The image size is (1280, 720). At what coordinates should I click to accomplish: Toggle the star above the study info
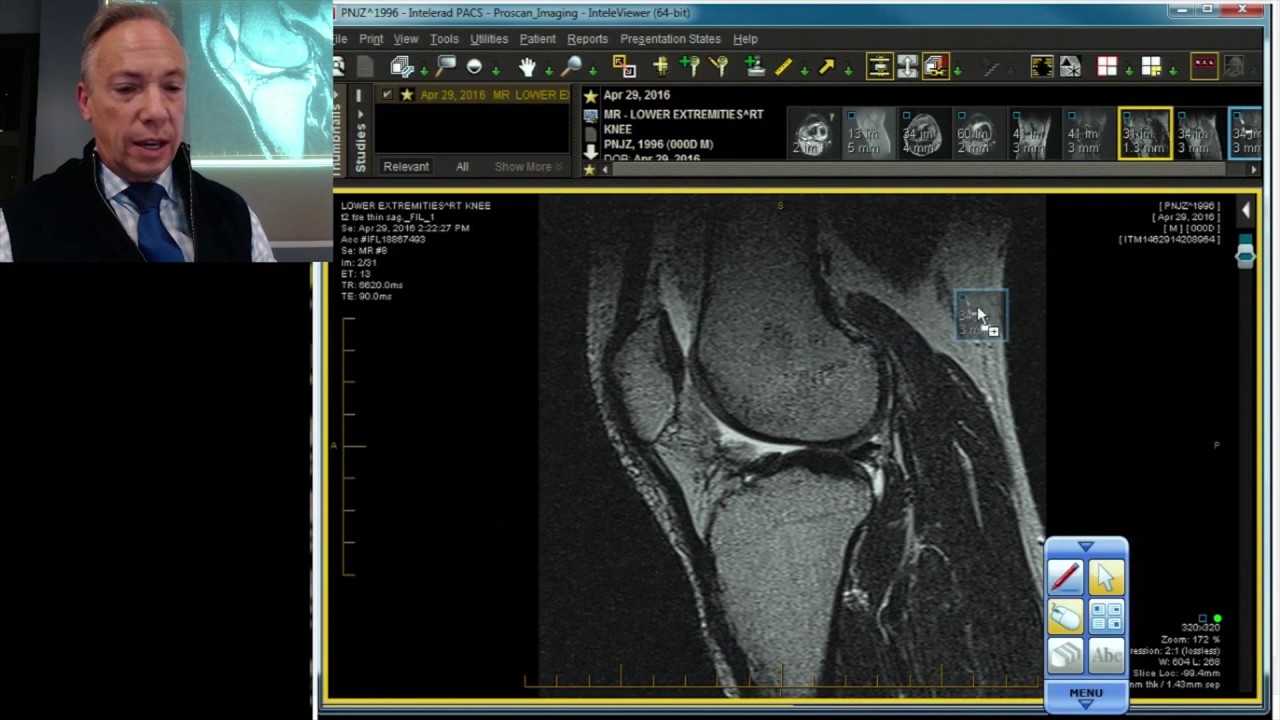point(590,96)
